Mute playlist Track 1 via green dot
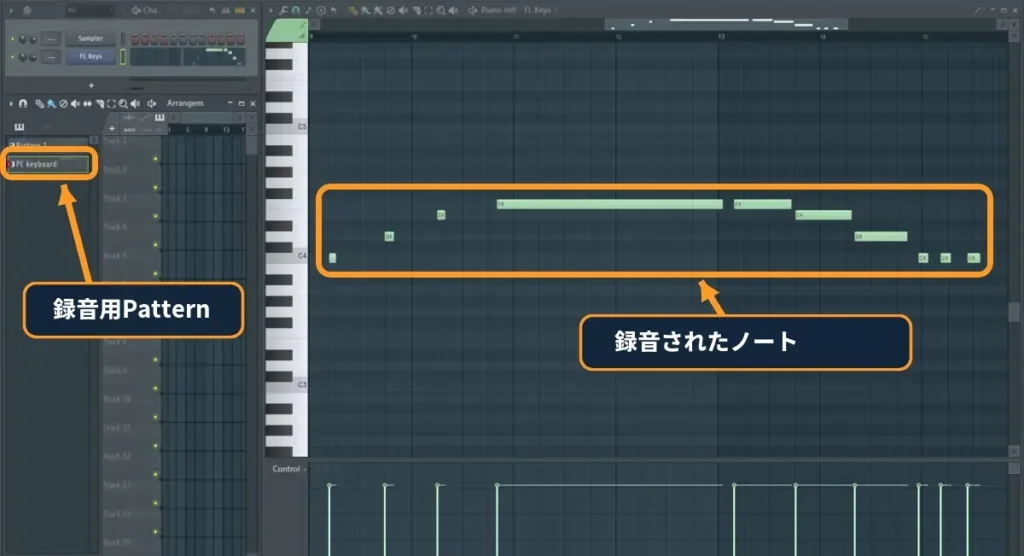This screenshot has width=1024, height=556. [x=155, y=159]
